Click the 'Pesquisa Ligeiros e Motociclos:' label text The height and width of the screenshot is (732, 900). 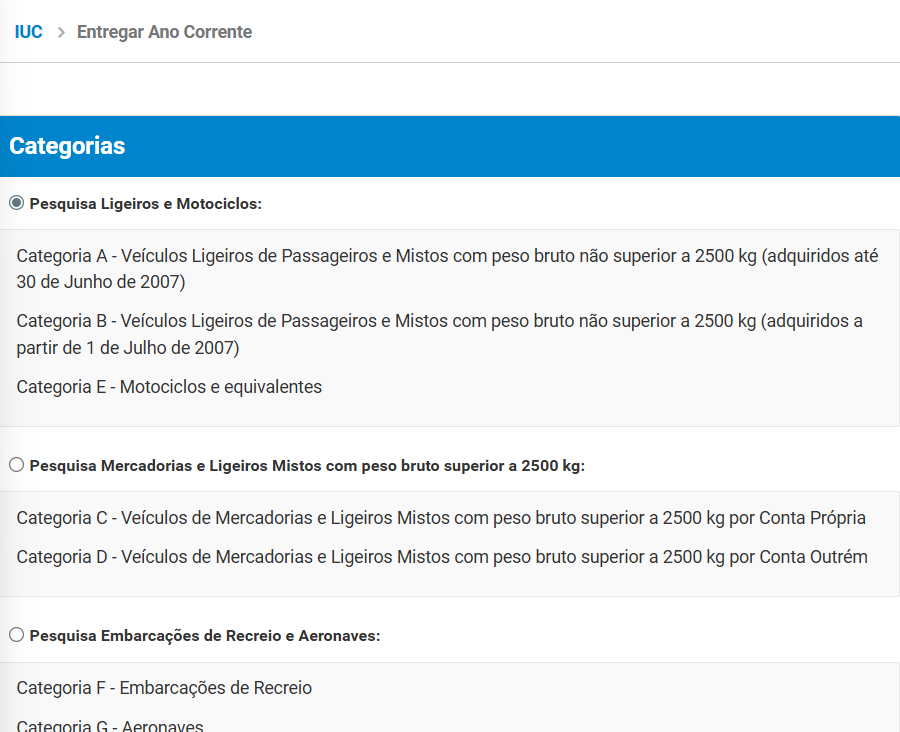tap(145, 204)
